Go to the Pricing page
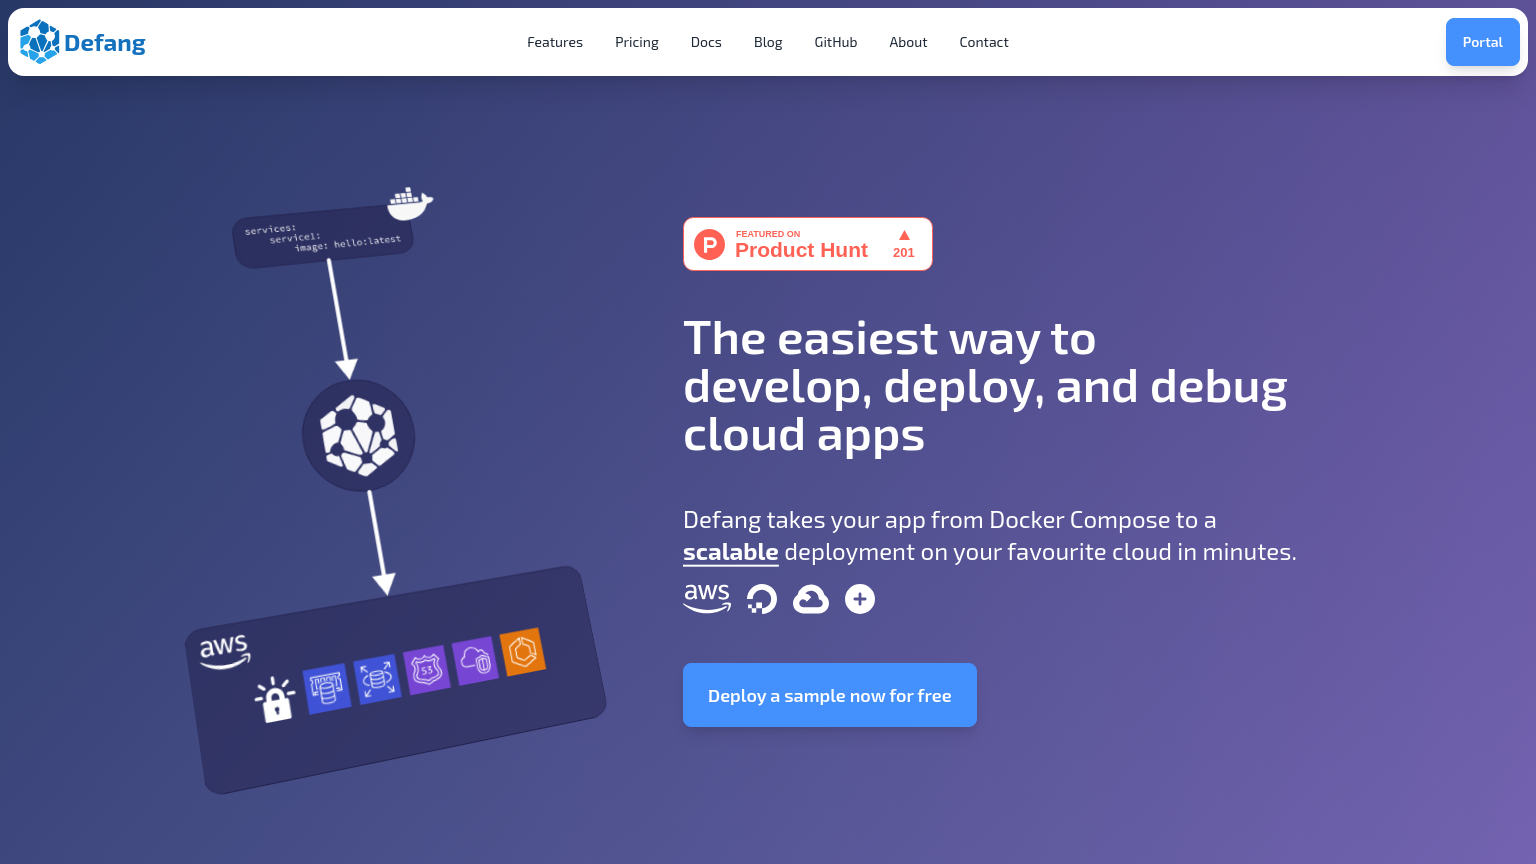Viewport: 1536px width, 864px height. click(x=637, y=42)
